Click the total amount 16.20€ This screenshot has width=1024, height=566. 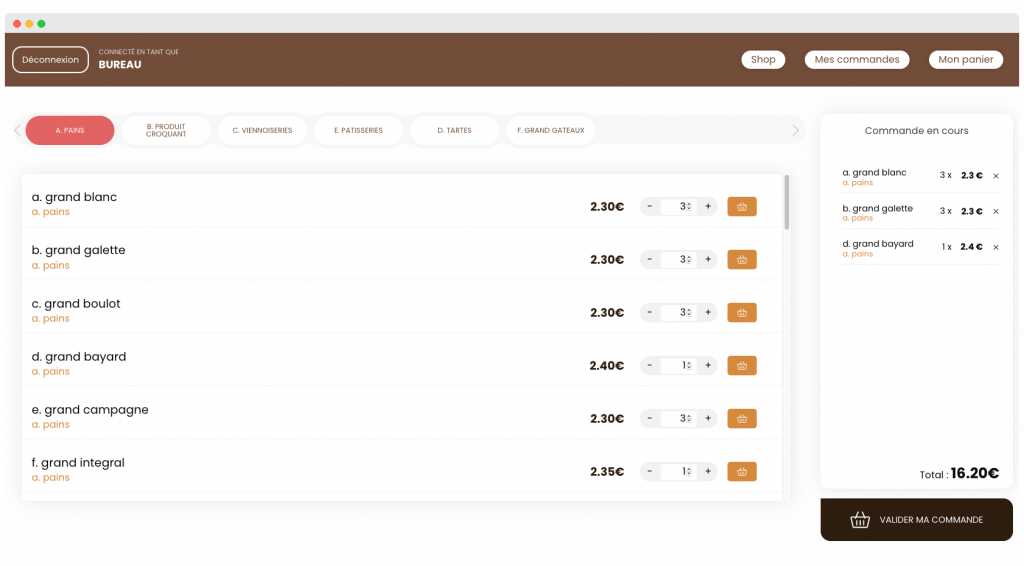pos(974,473)
